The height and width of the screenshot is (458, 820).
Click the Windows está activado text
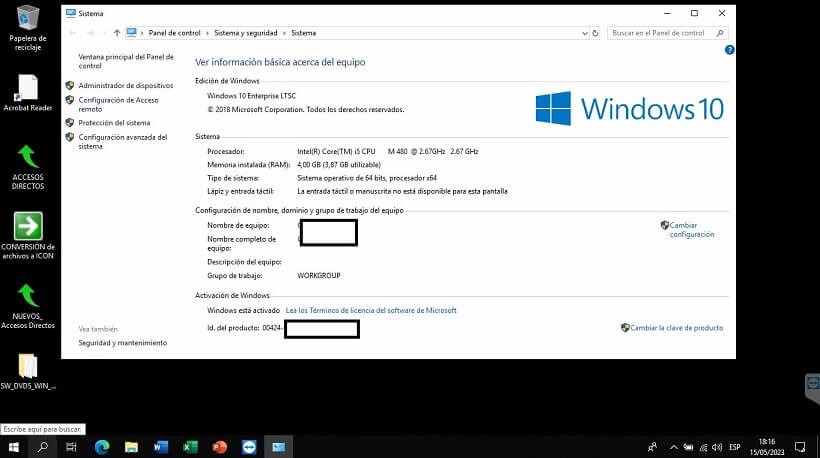(243, 310)
